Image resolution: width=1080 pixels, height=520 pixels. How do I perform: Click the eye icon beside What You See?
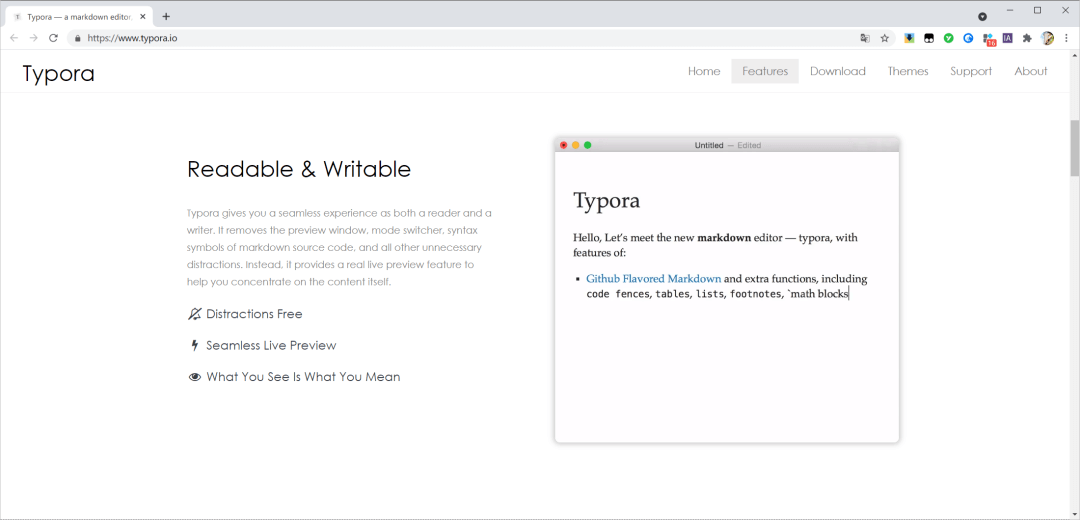(195, 377)
